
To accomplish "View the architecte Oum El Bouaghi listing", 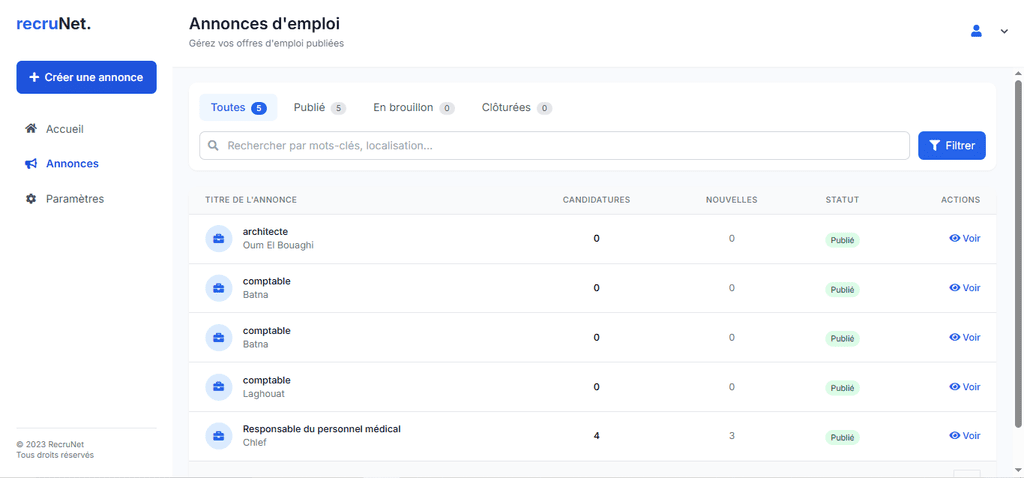I will tap(964, 239).
